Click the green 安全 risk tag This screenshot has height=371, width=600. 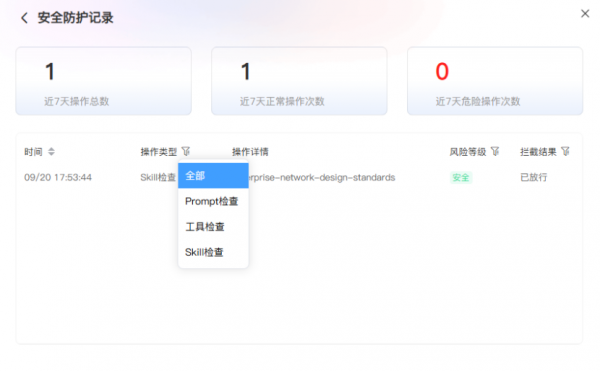[x=461, y=177]
